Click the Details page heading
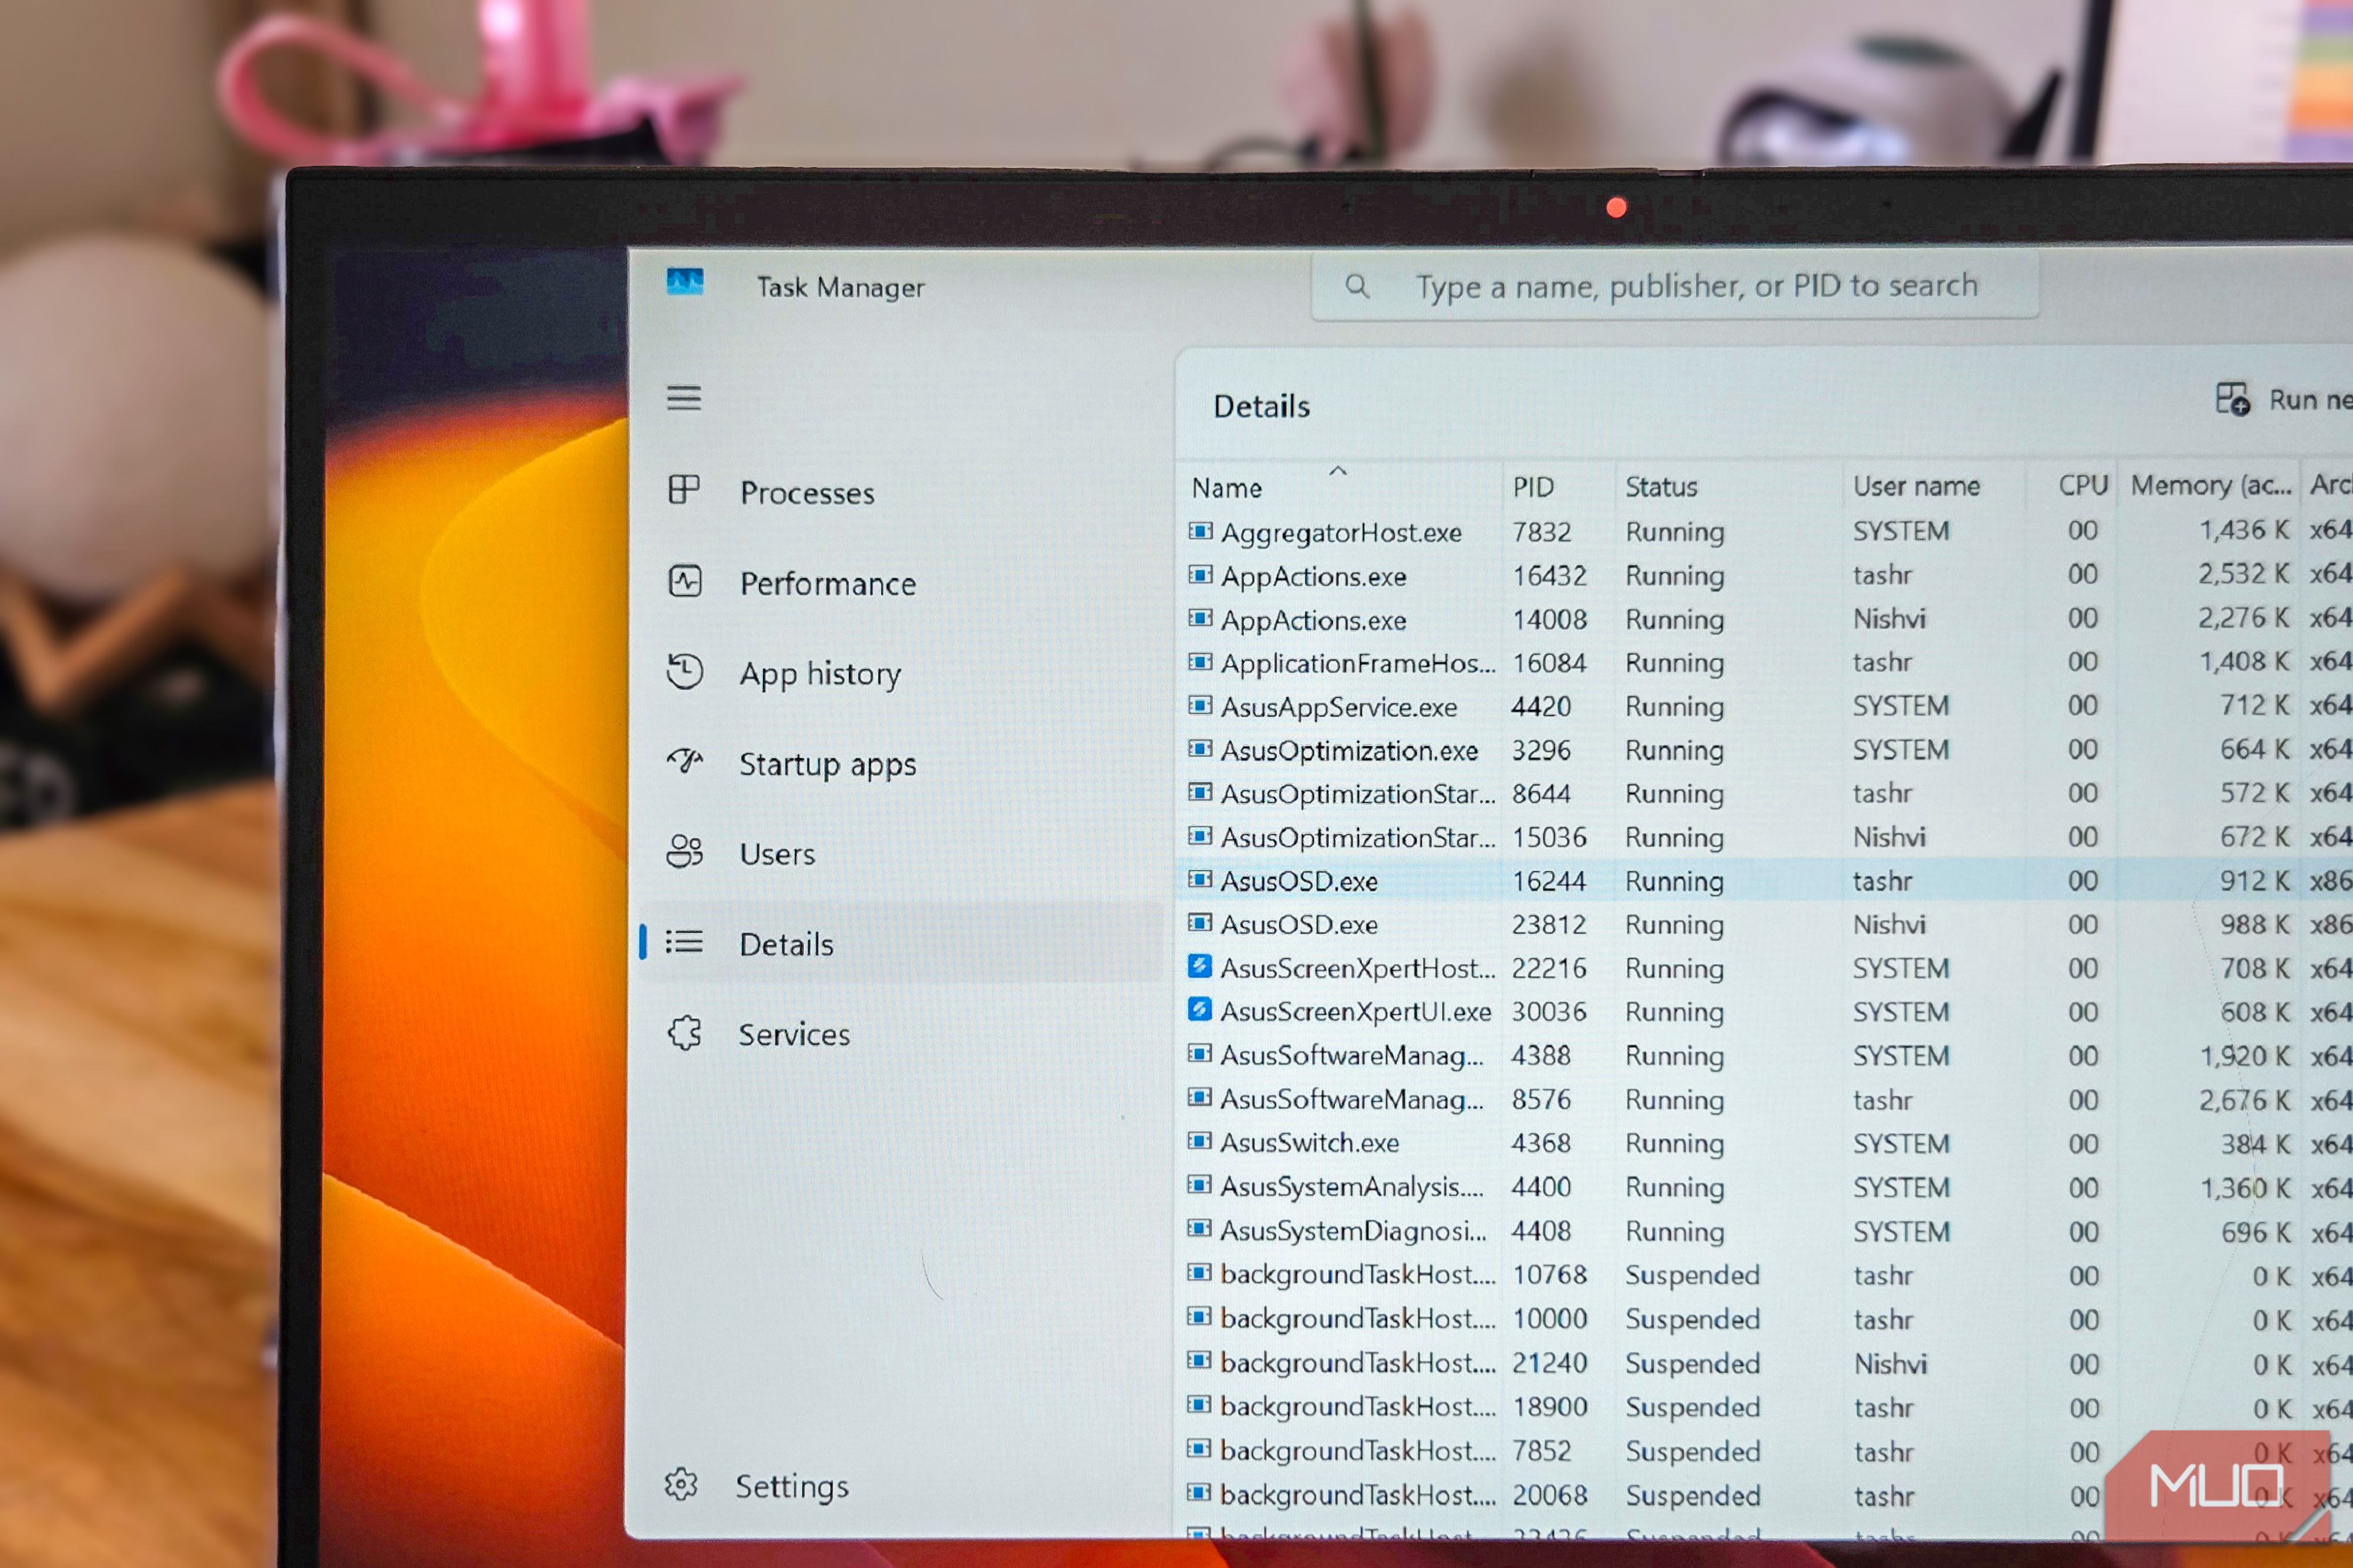The image size is (2353, 1568). point(1261,406)
